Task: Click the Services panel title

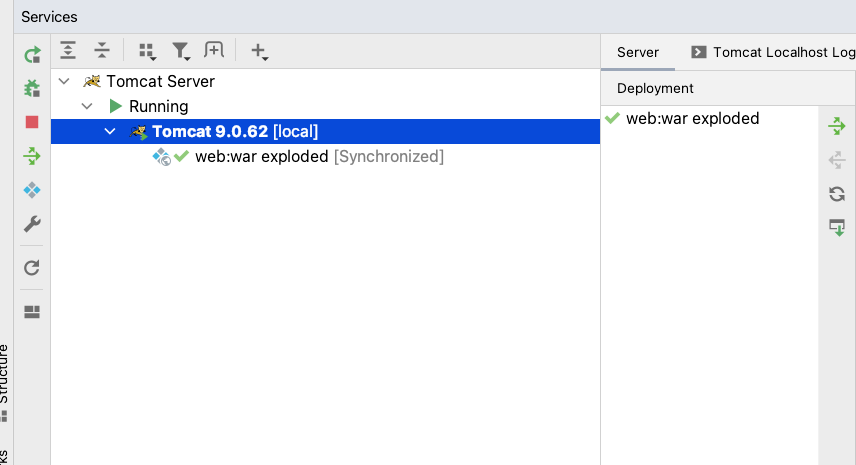Action: [49, 17]
